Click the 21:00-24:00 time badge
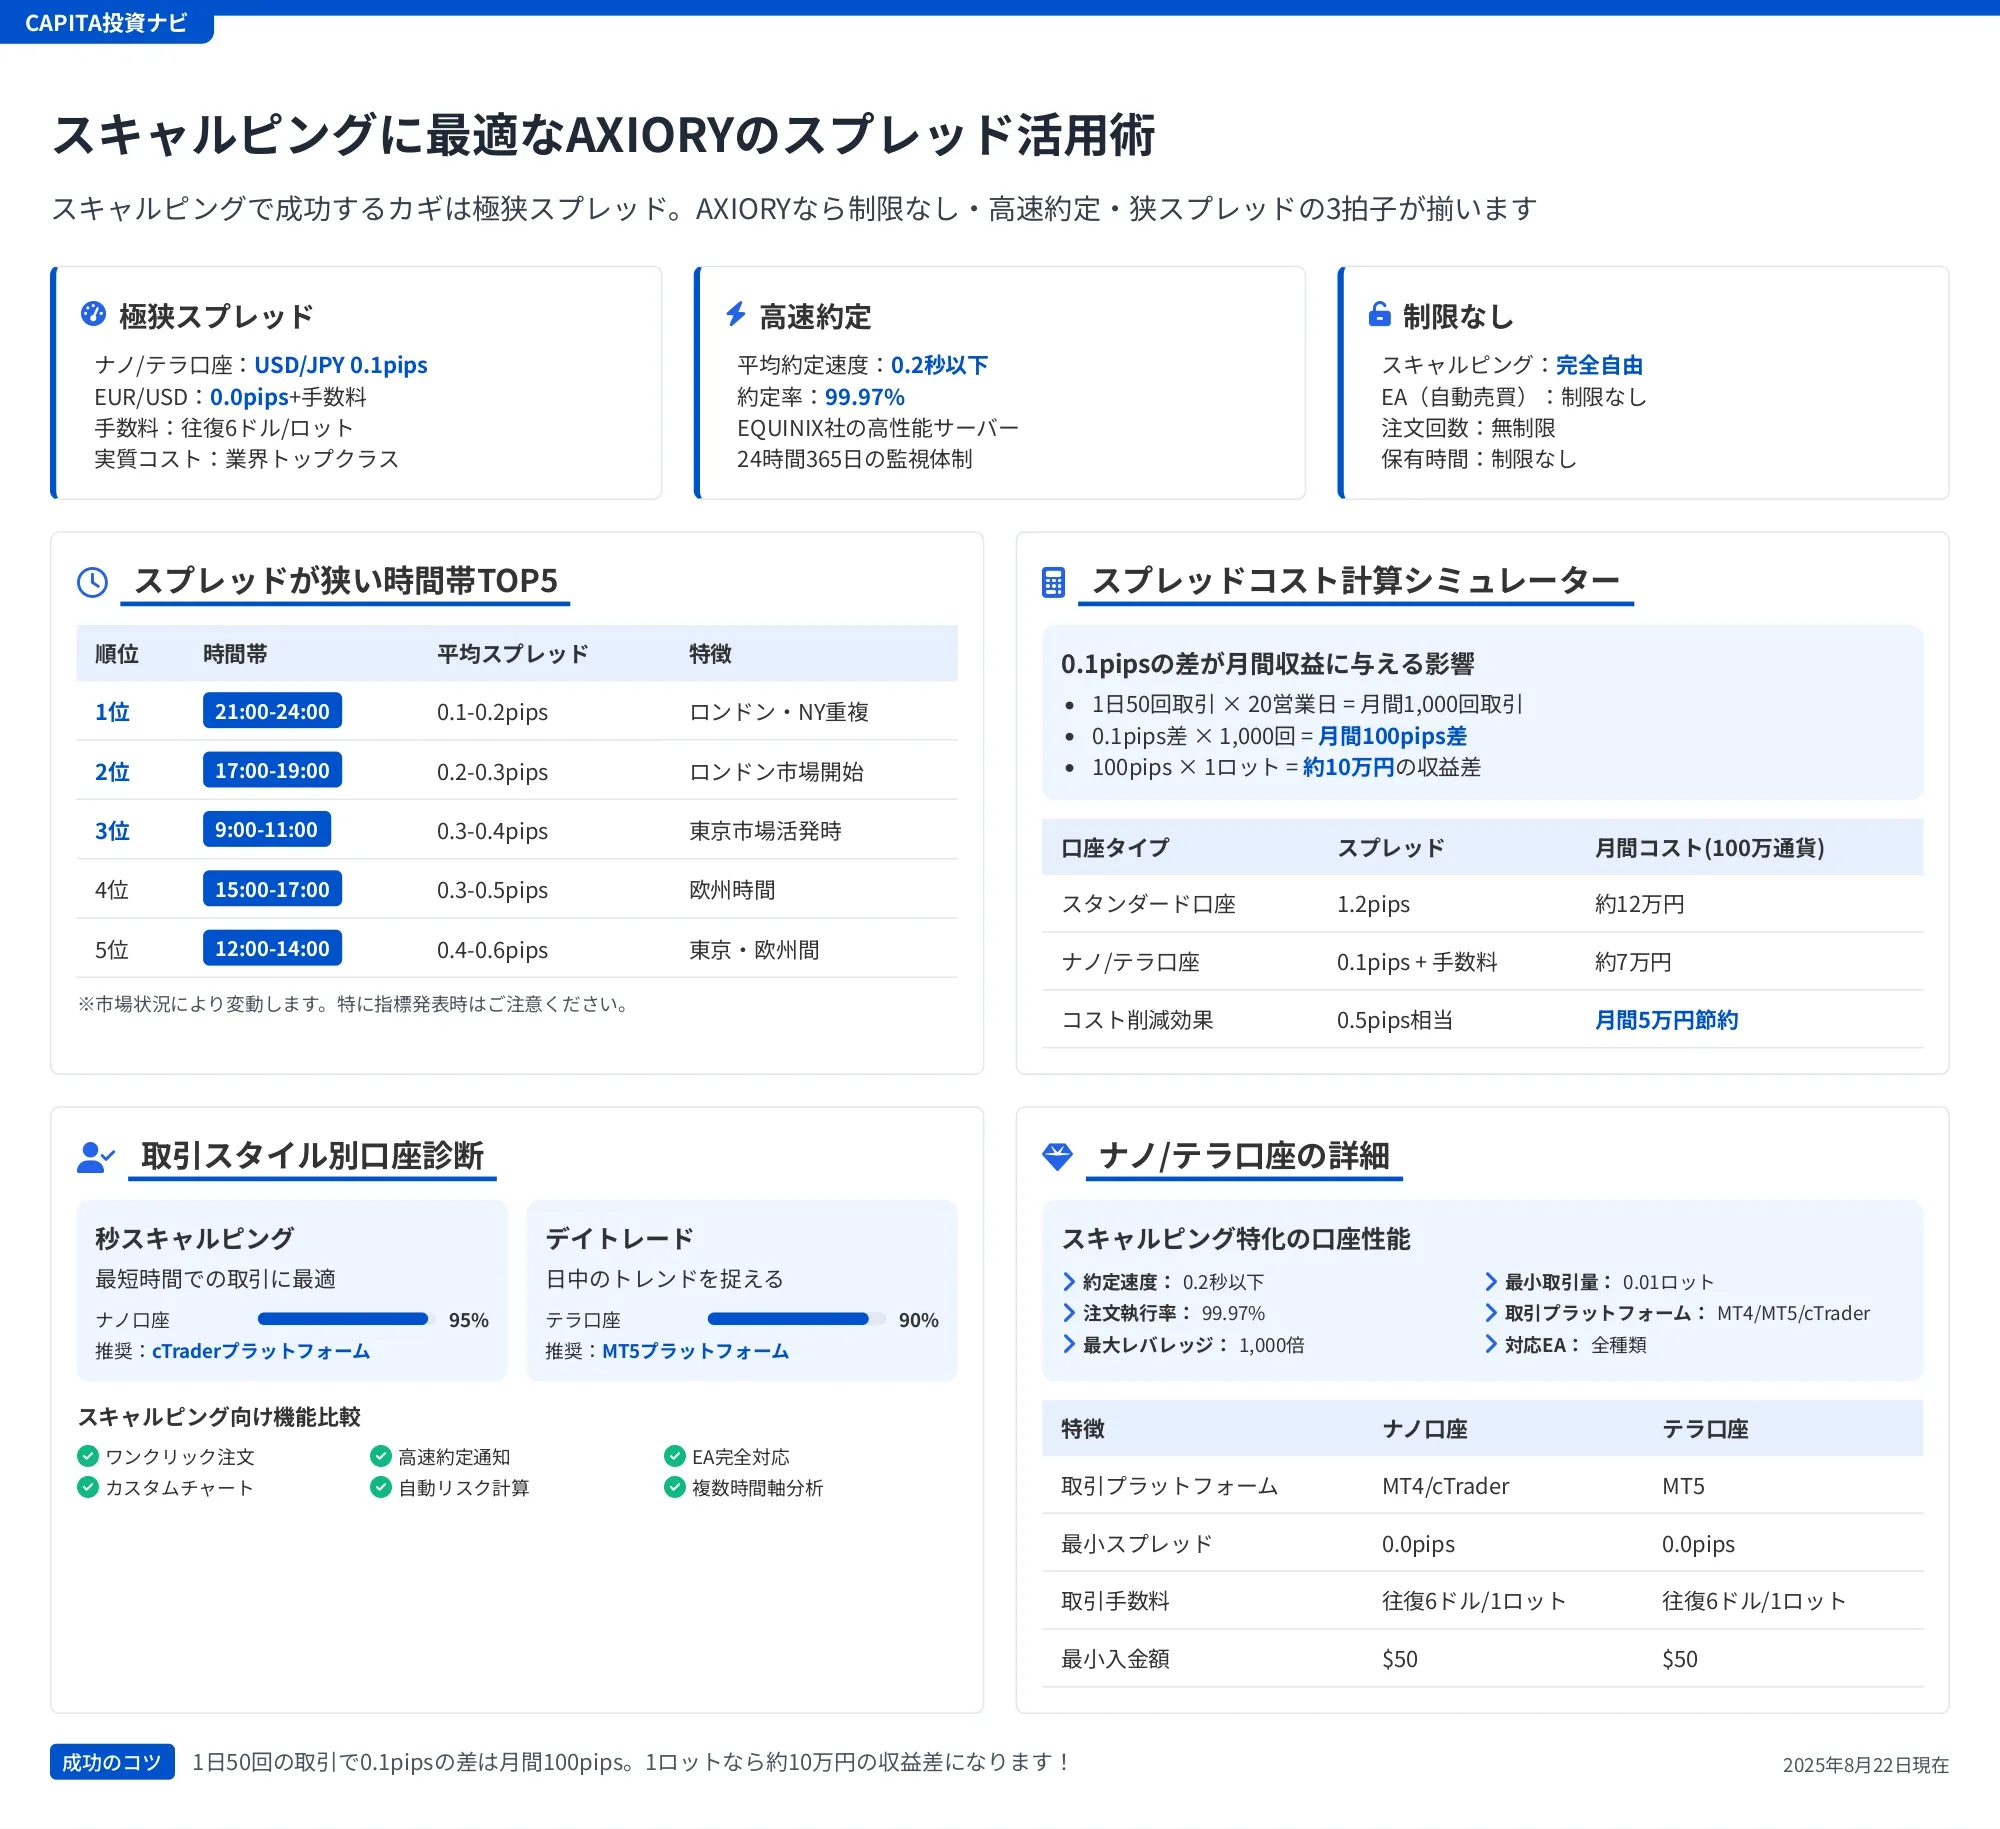This screenshot has width=2000, height=1829. (x=272, y=711)
